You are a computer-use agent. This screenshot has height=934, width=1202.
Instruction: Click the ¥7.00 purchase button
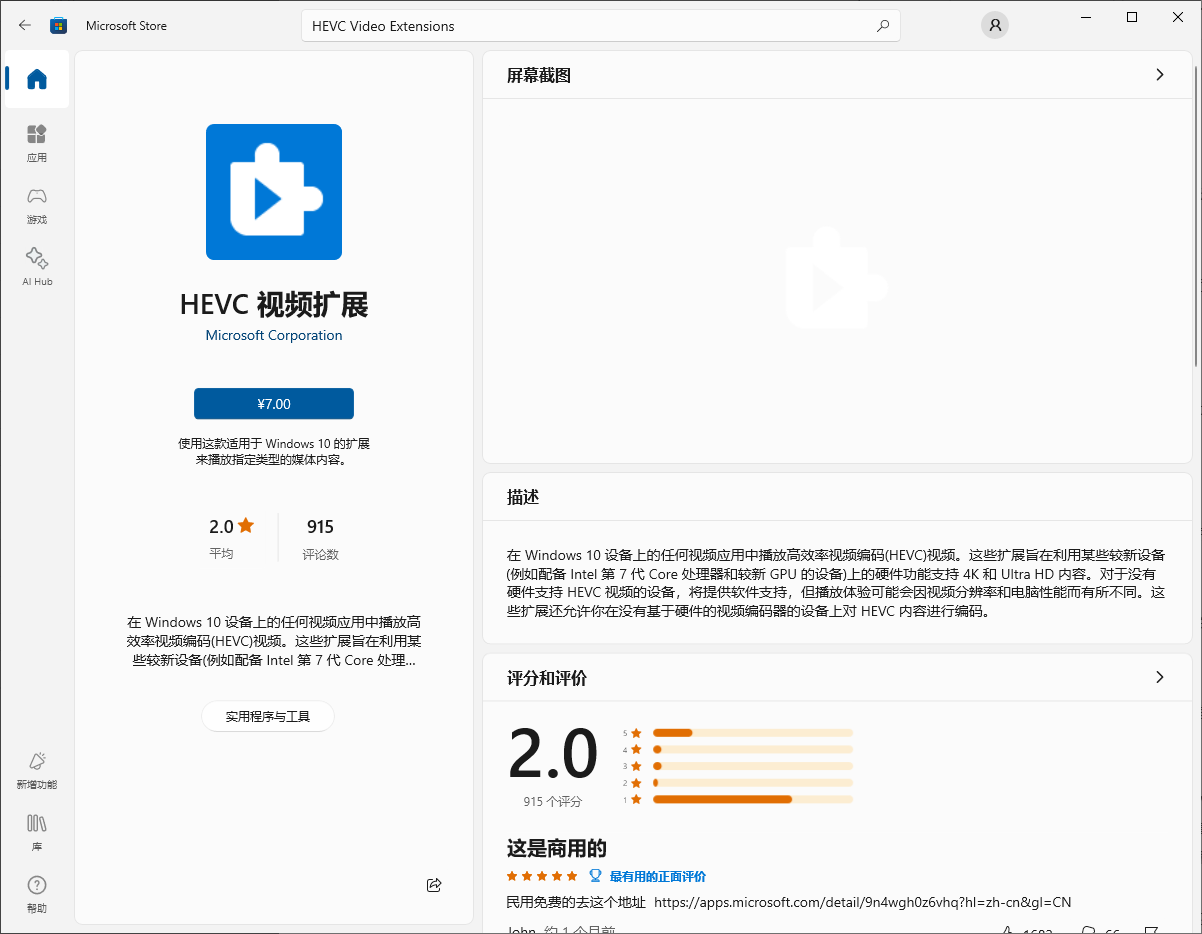pos(273,404)
